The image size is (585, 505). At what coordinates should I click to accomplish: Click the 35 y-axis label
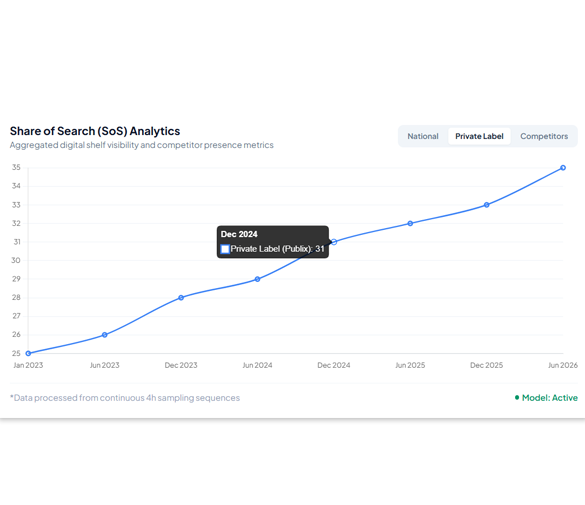[16, 167]
